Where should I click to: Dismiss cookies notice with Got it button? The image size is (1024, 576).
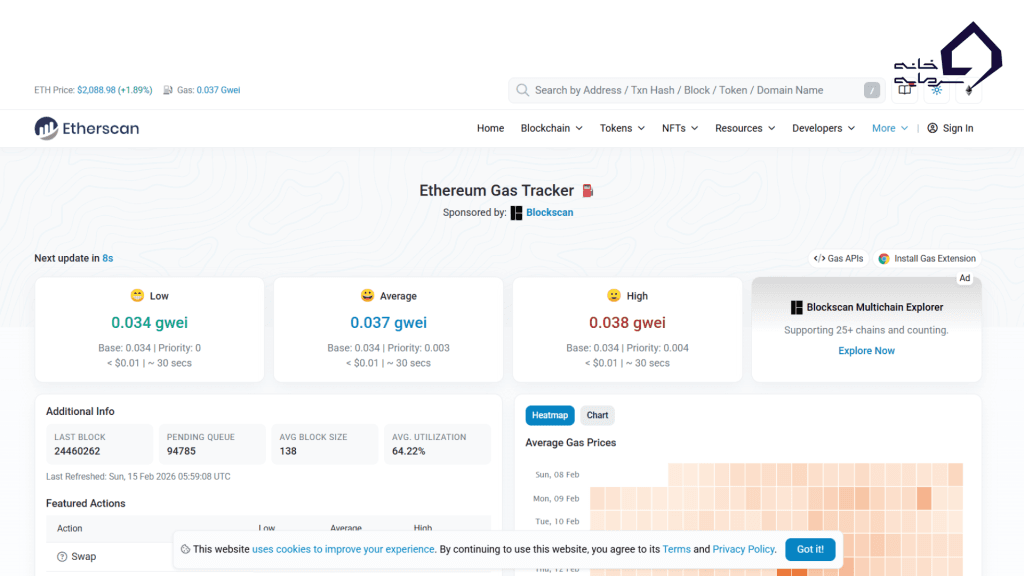pos(810,549)
